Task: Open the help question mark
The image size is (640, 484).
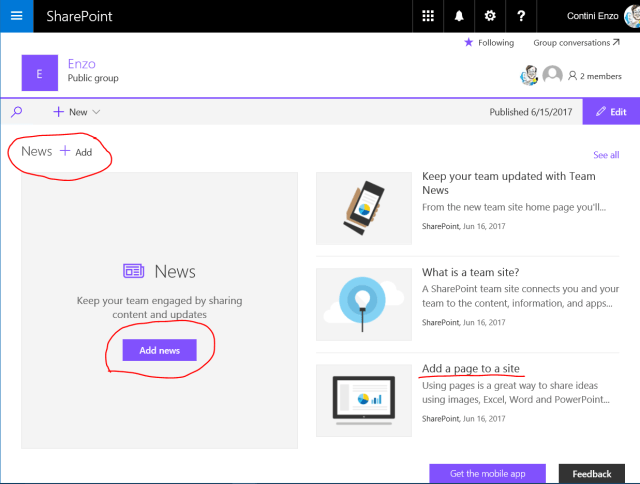Action: 521,16
